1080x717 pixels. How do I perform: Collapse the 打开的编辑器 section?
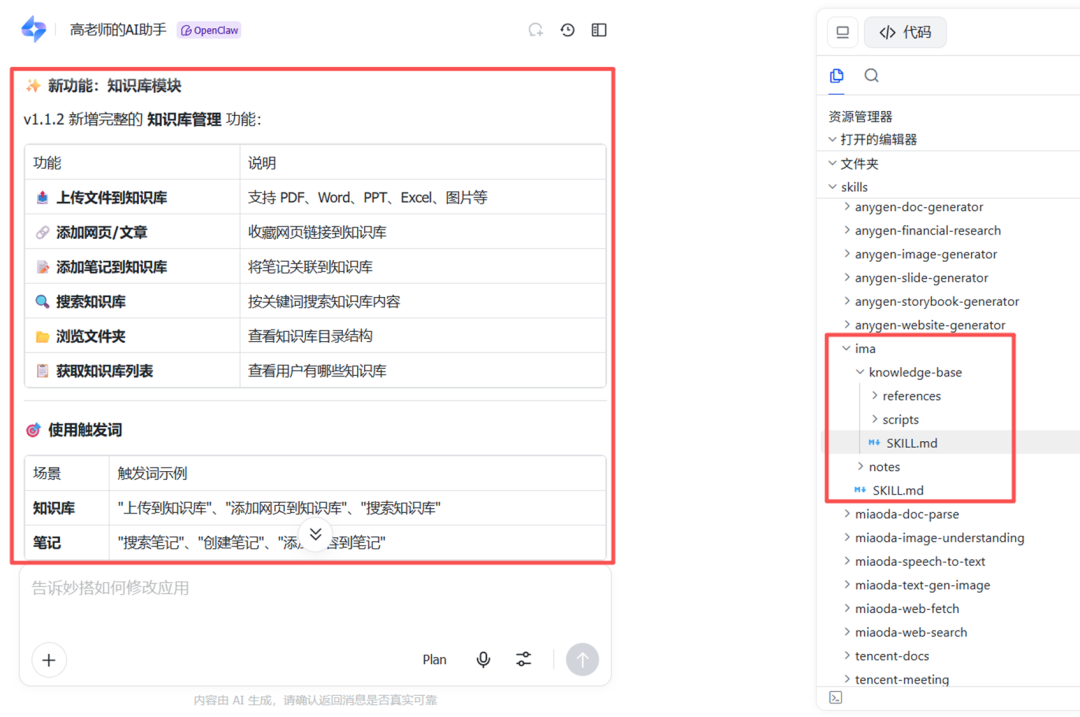(x=878, y=139)
